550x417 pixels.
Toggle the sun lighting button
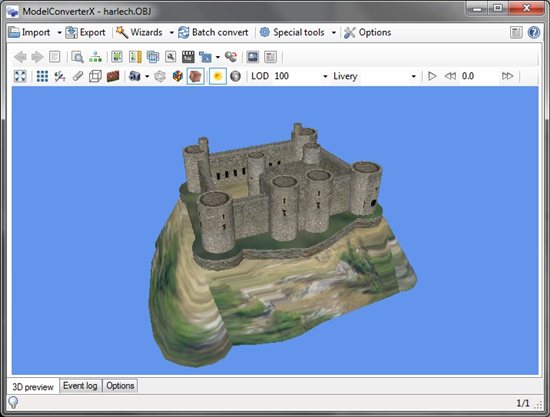coord(217,76)
